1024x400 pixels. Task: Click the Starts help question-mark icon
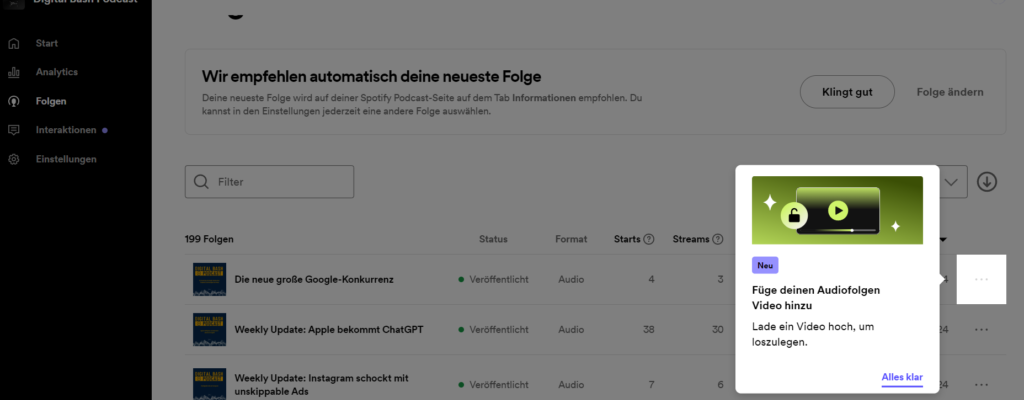click(649, 239)
